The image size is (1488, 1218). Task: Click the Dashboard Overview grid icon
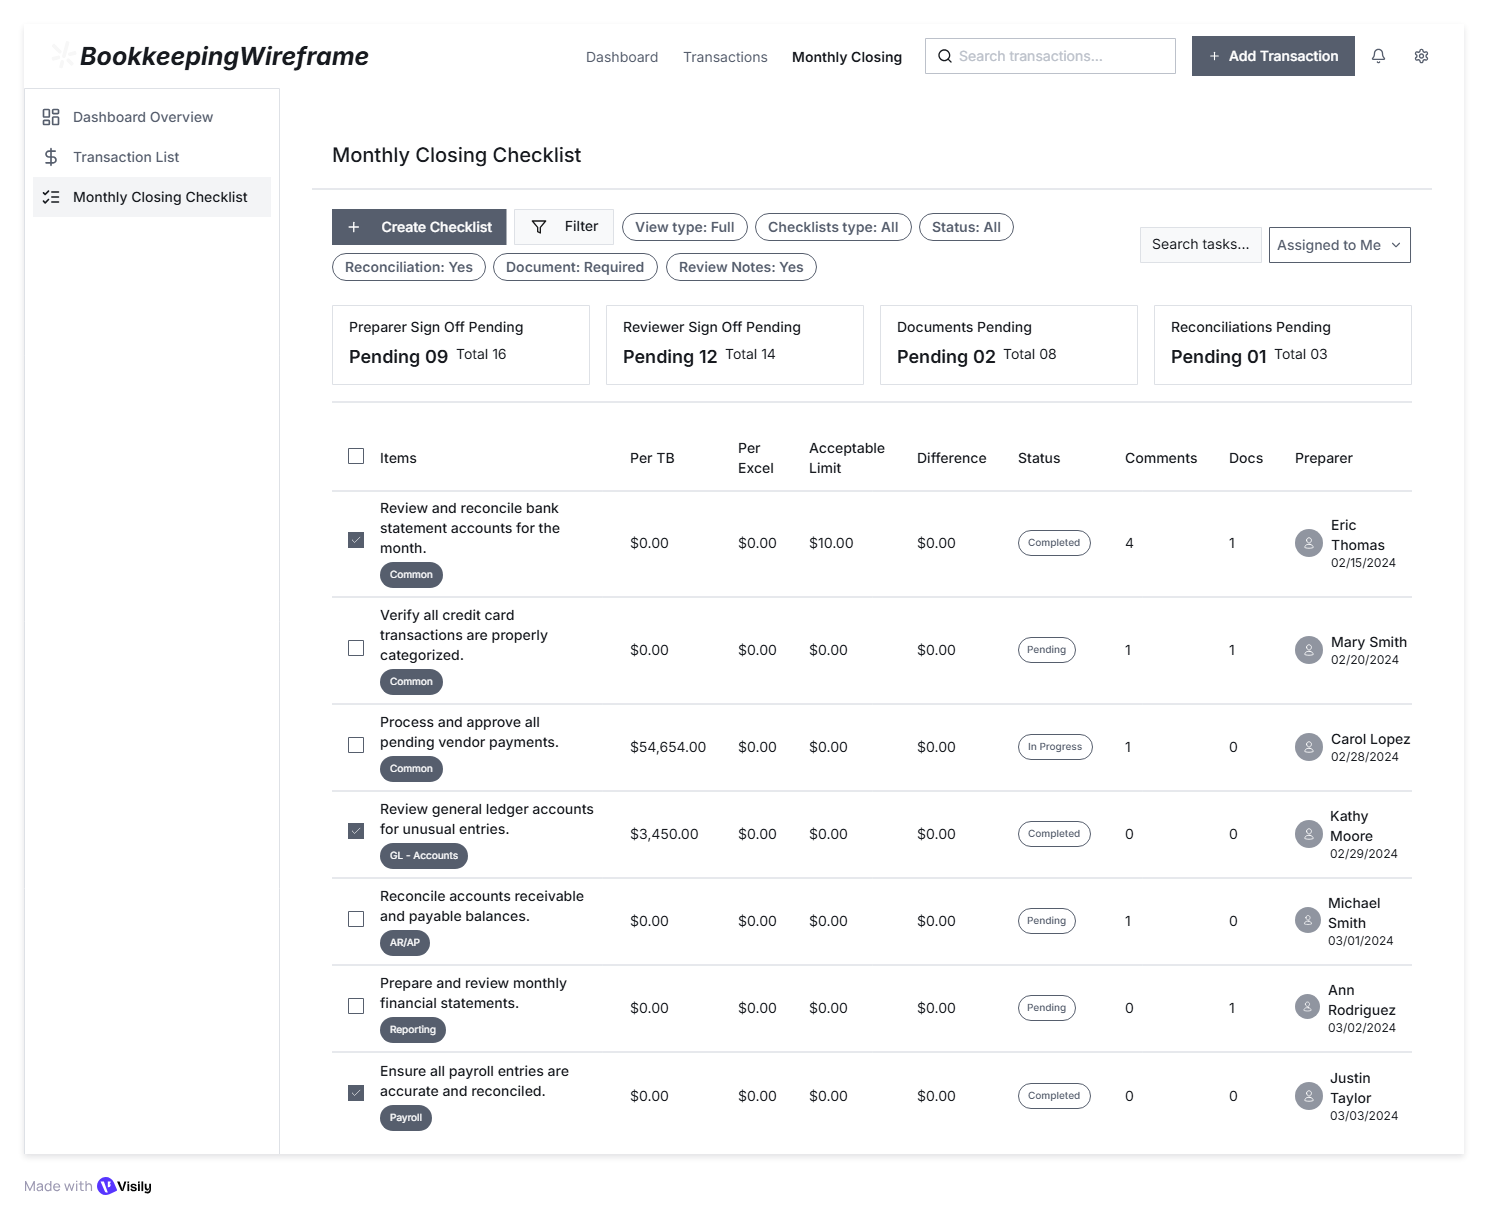[51, 117]
